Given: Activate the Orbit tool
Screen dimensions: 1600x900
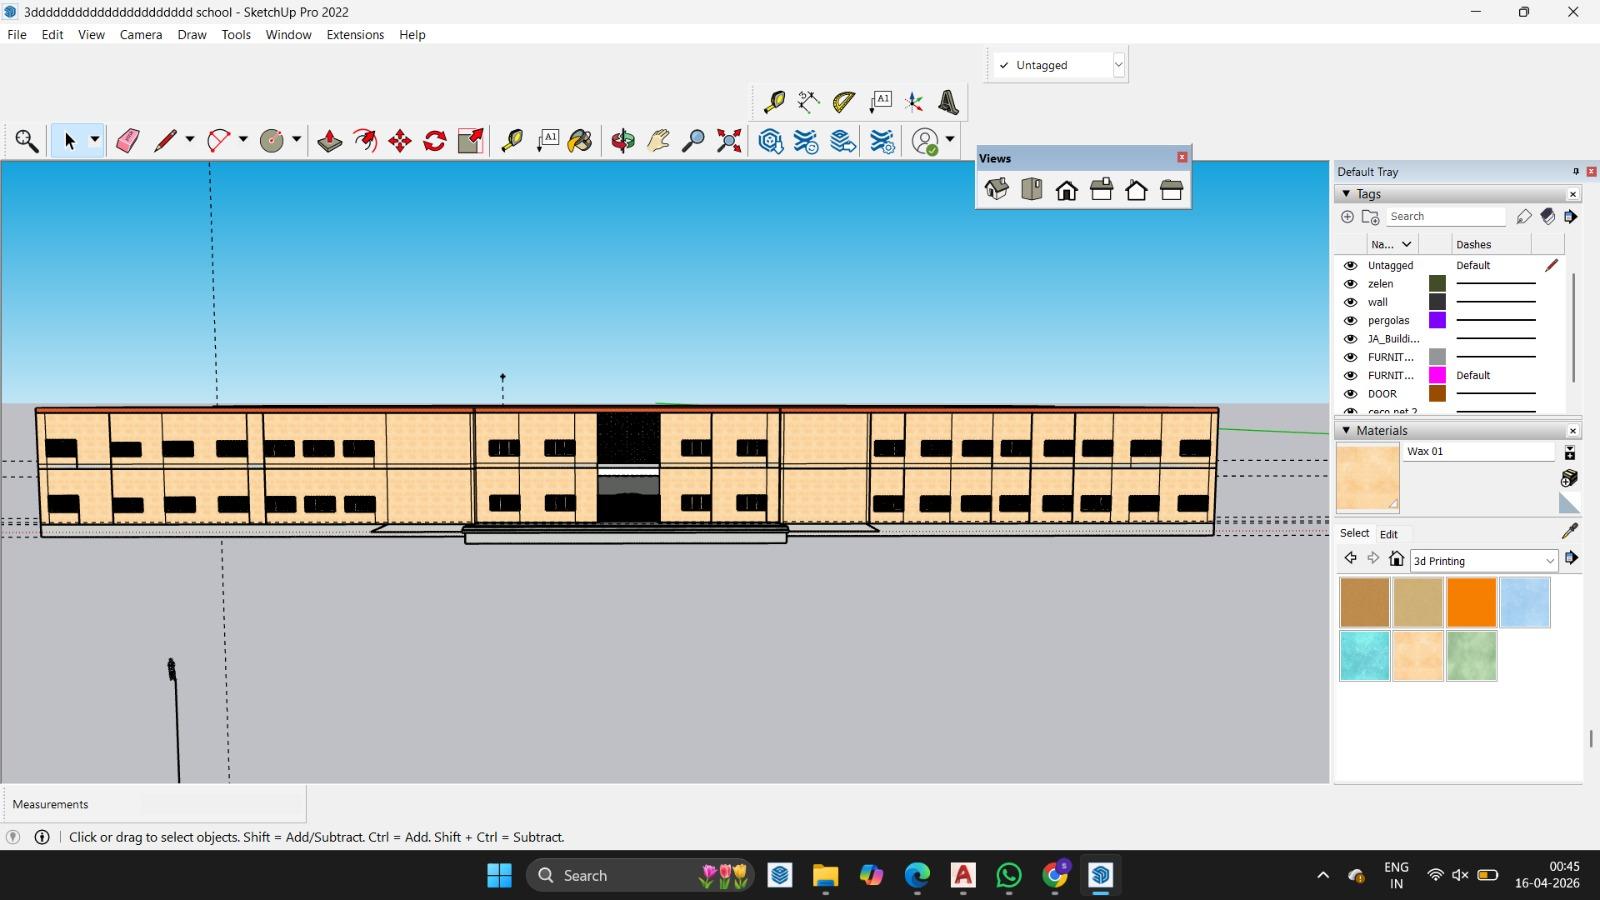Looking at the screenshot, I should coord(623,141).
